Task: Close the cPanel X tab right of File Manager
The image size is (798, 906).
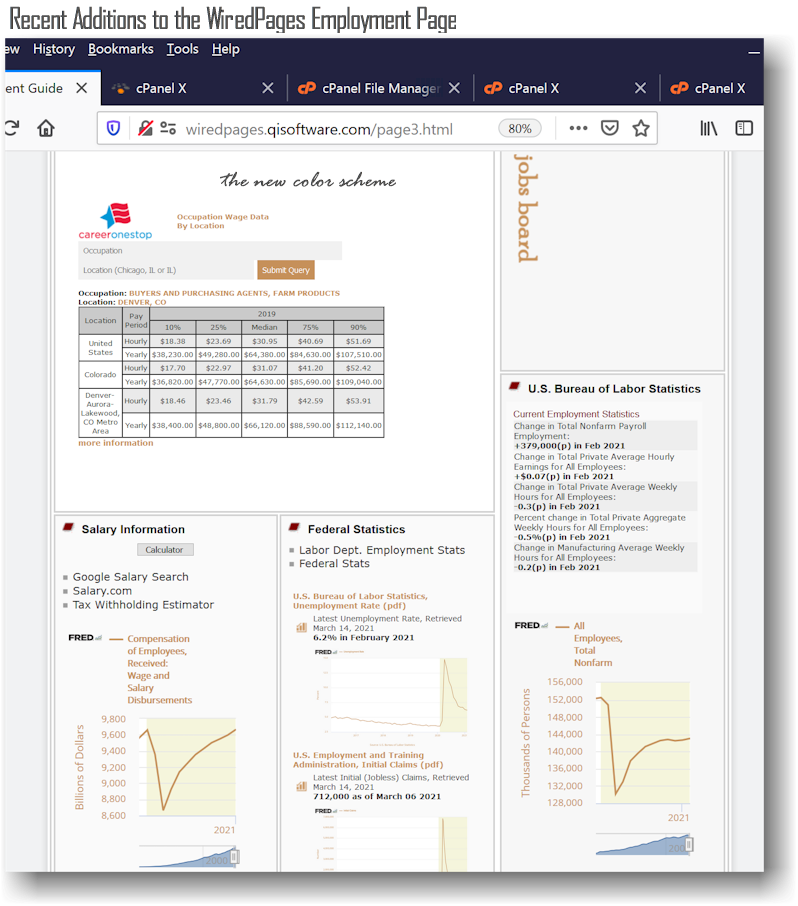Action: pyautogui.click(x=640, y=88)
